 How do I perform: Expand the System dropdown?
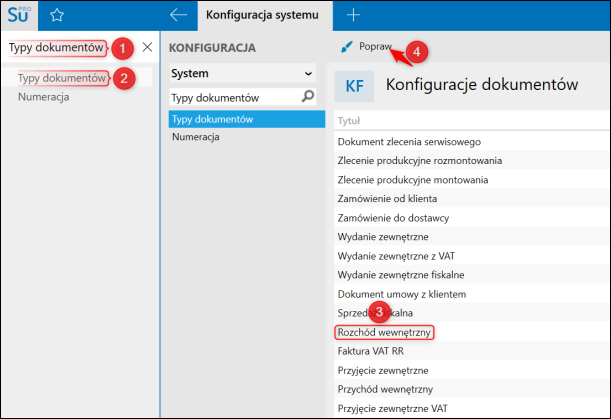tap(307, 73)
